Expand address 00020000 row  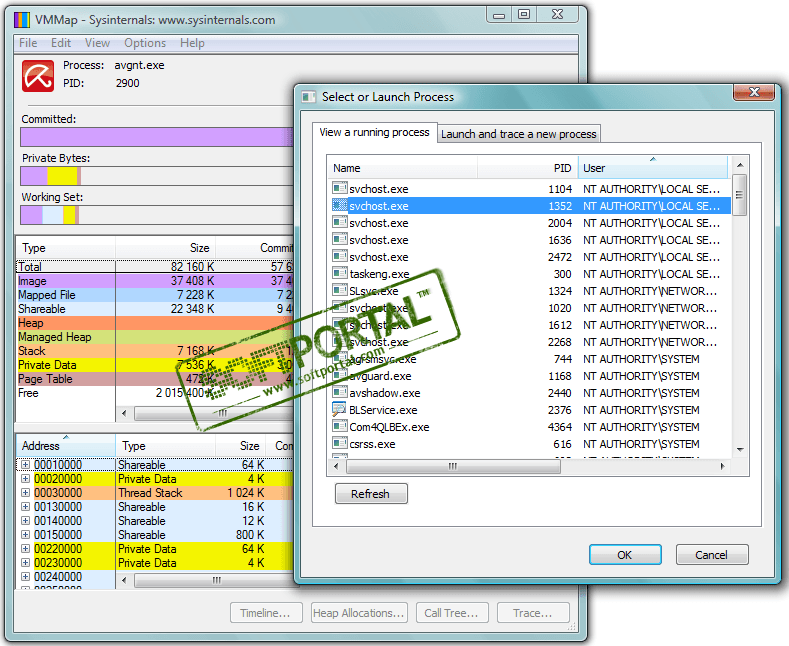[x=25, y=479]
